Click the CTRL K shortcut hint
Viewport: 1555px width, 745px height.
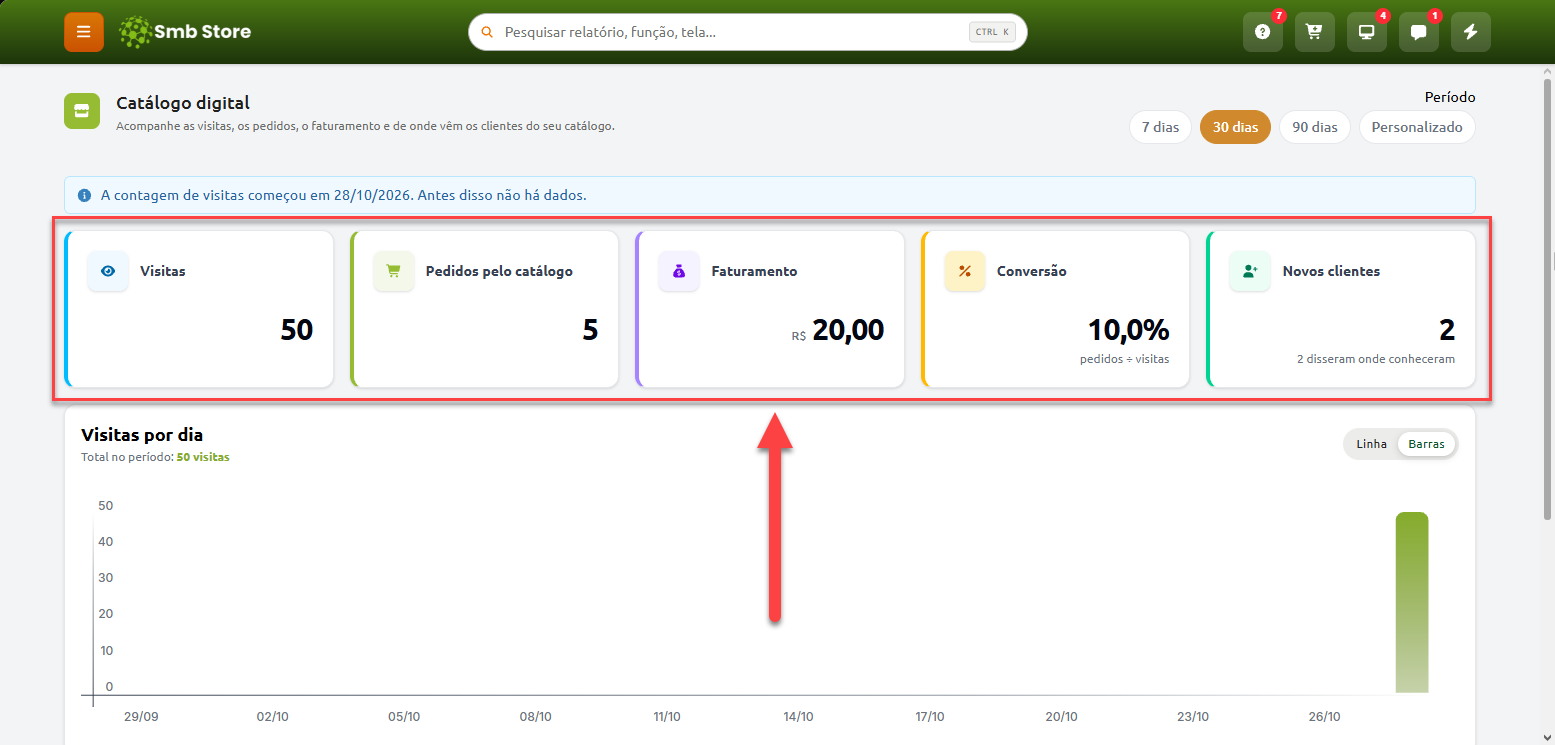click(x=993, y=32)
